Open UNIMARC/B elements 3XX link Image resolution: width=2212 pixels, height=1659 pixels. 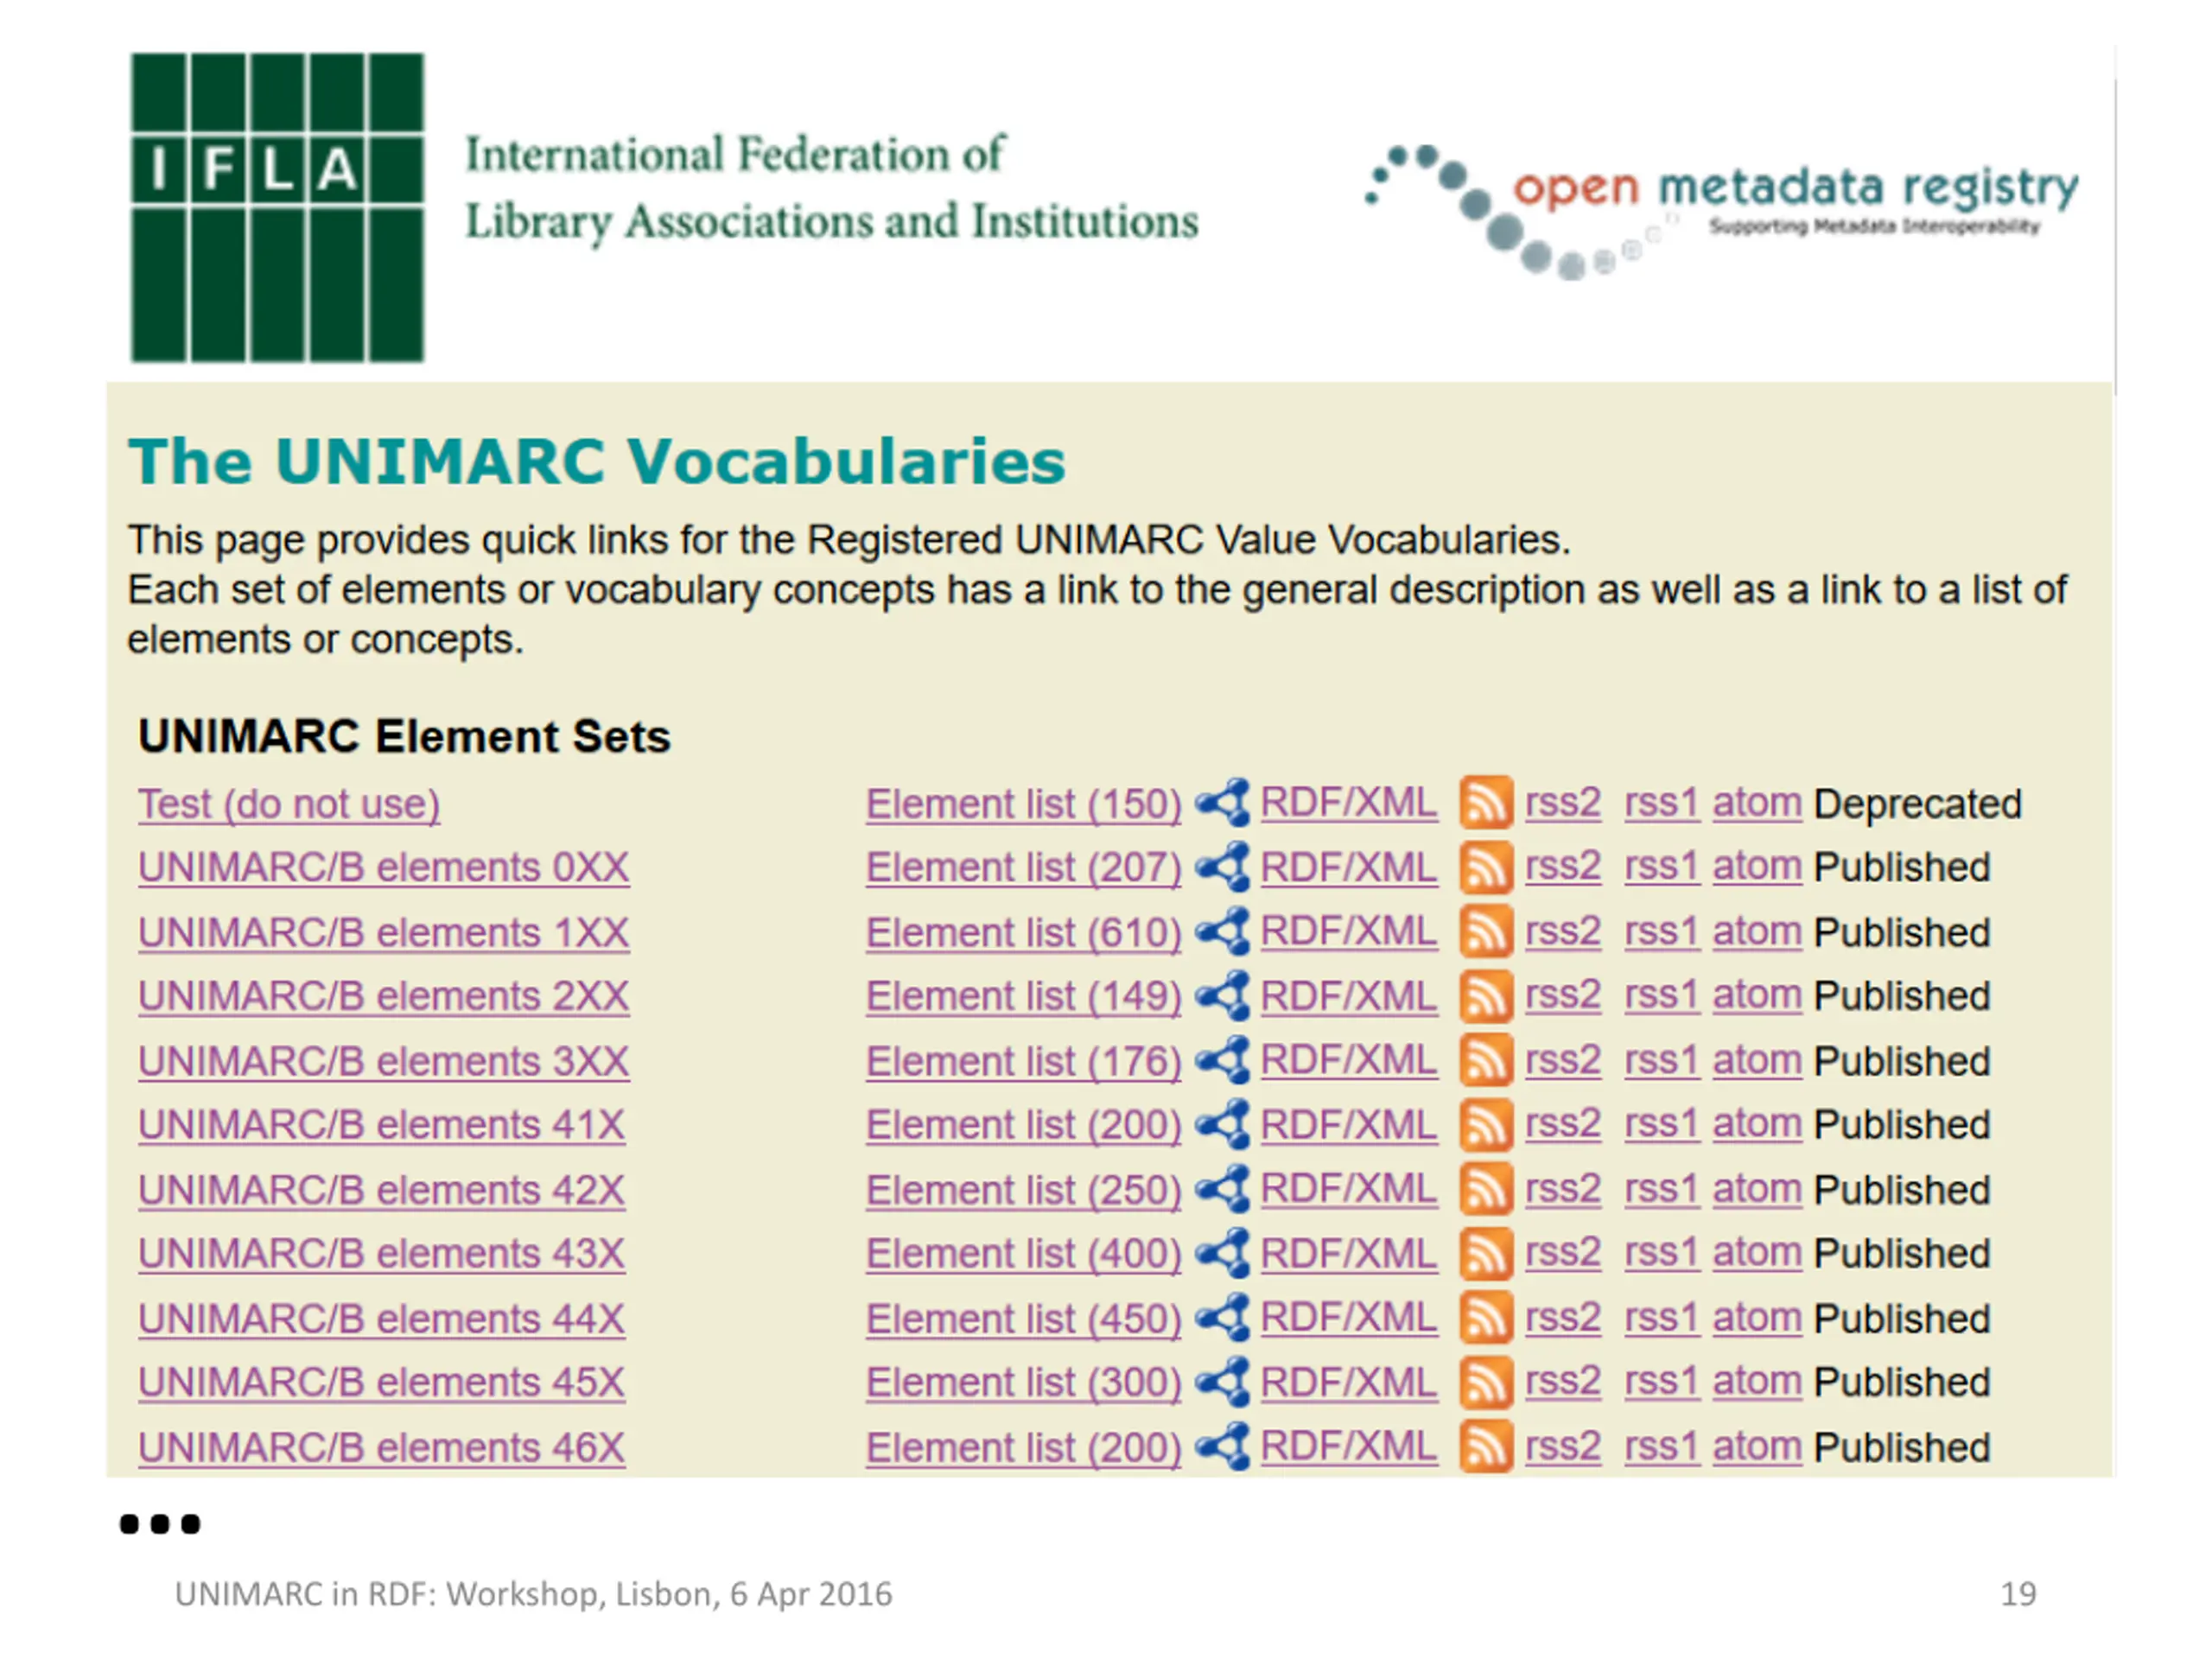click(384, 1062)
